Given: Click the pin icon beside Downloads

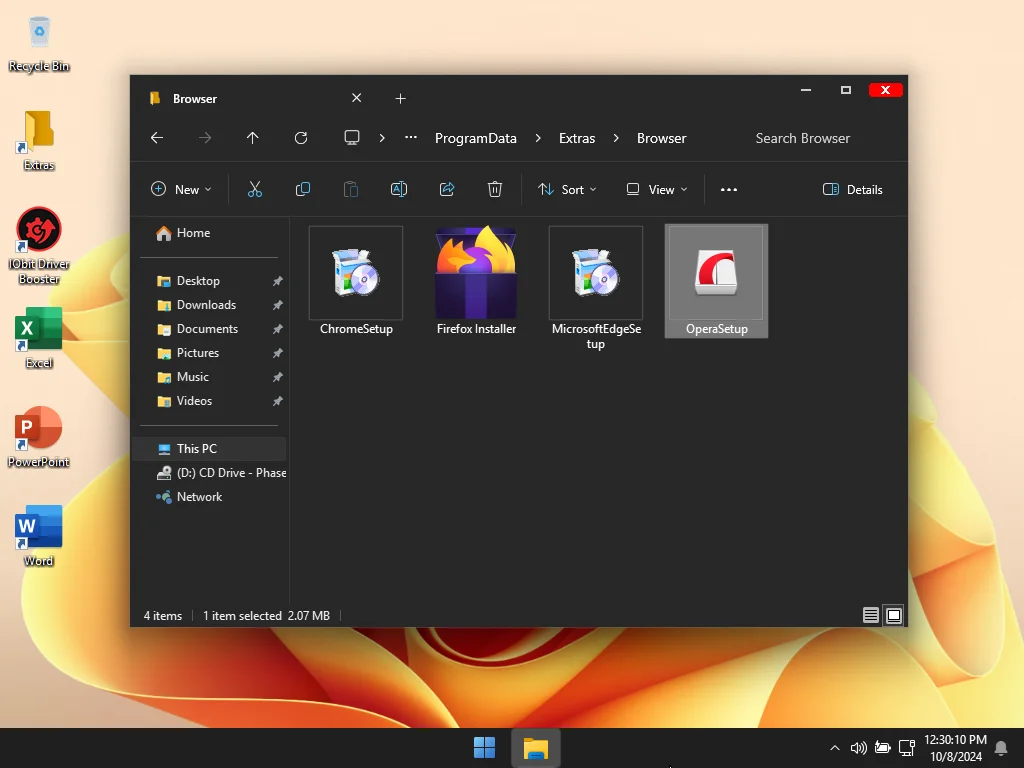Looking at the screenshot, I should click(x=278, y=305).
